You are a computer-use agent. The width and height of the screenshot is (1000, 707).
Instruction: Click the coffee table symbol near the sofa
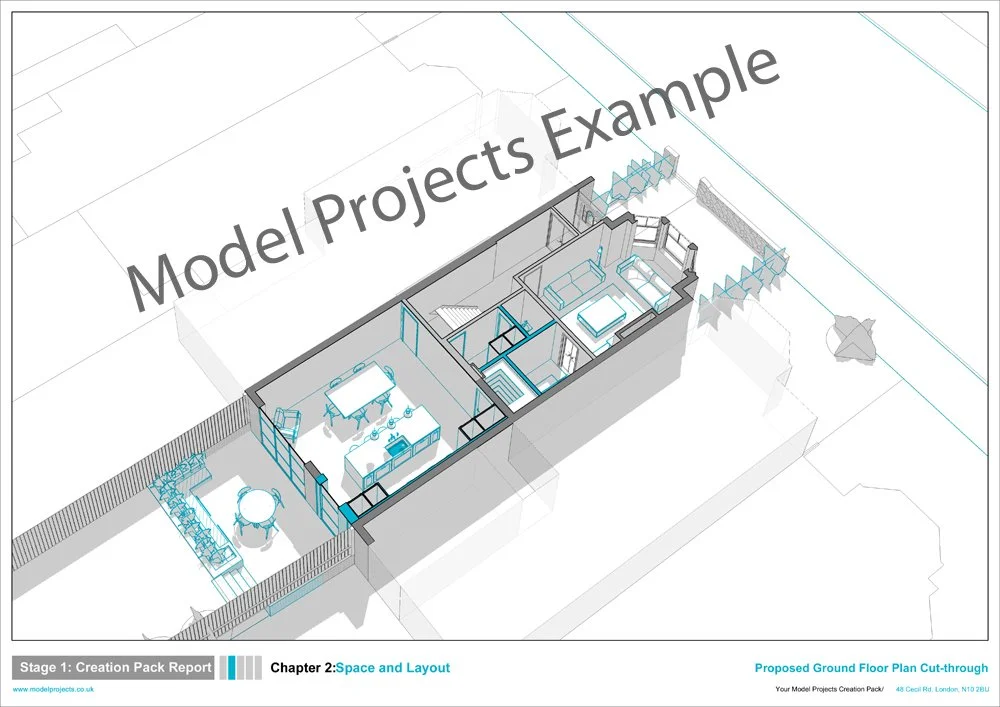601,314
